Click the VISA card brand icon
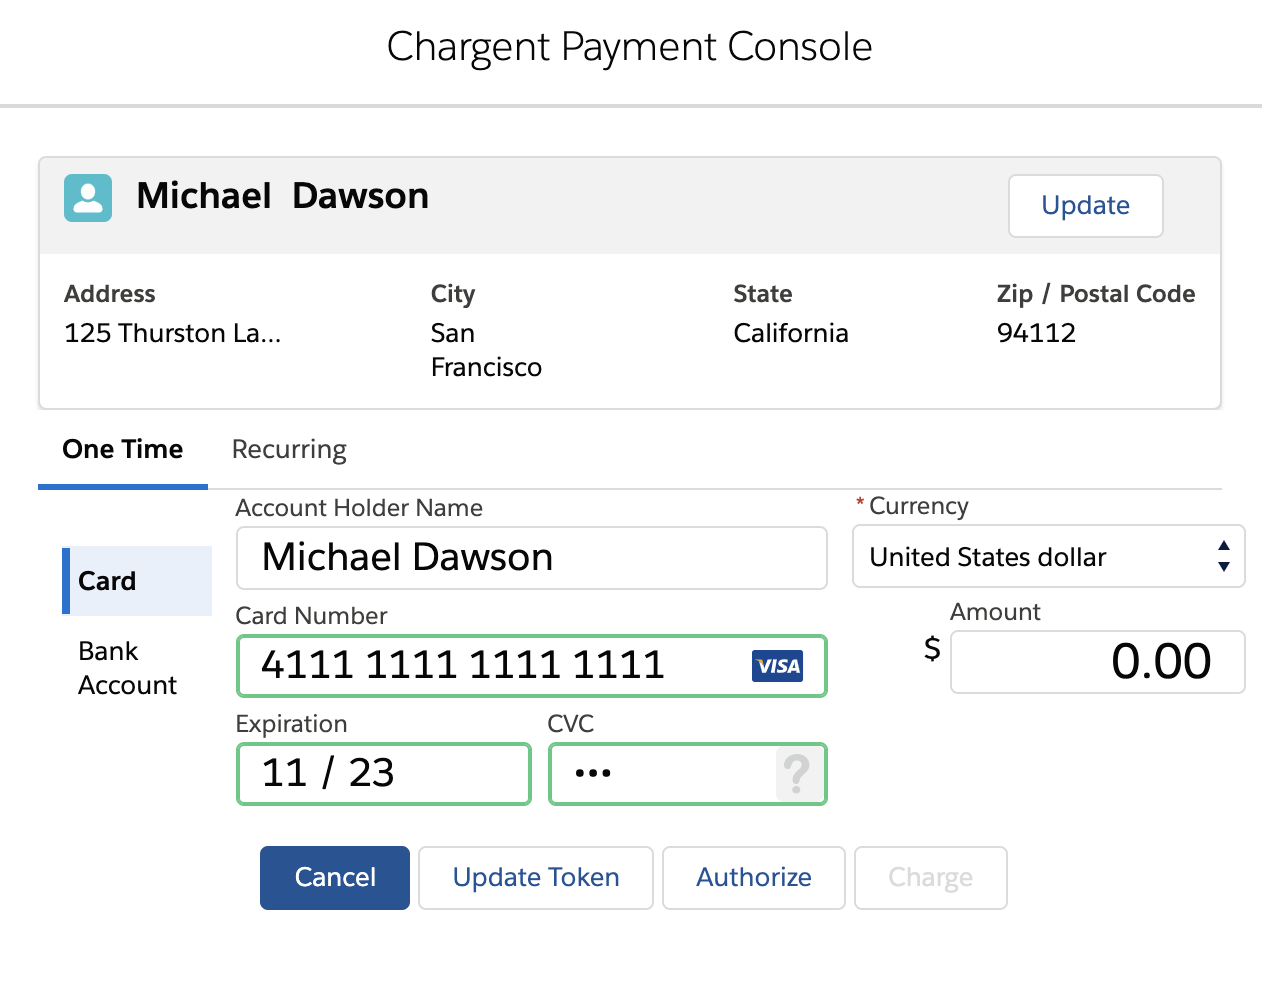The image size is (1262, 992). pyautogui.click(x=778, y=666)
